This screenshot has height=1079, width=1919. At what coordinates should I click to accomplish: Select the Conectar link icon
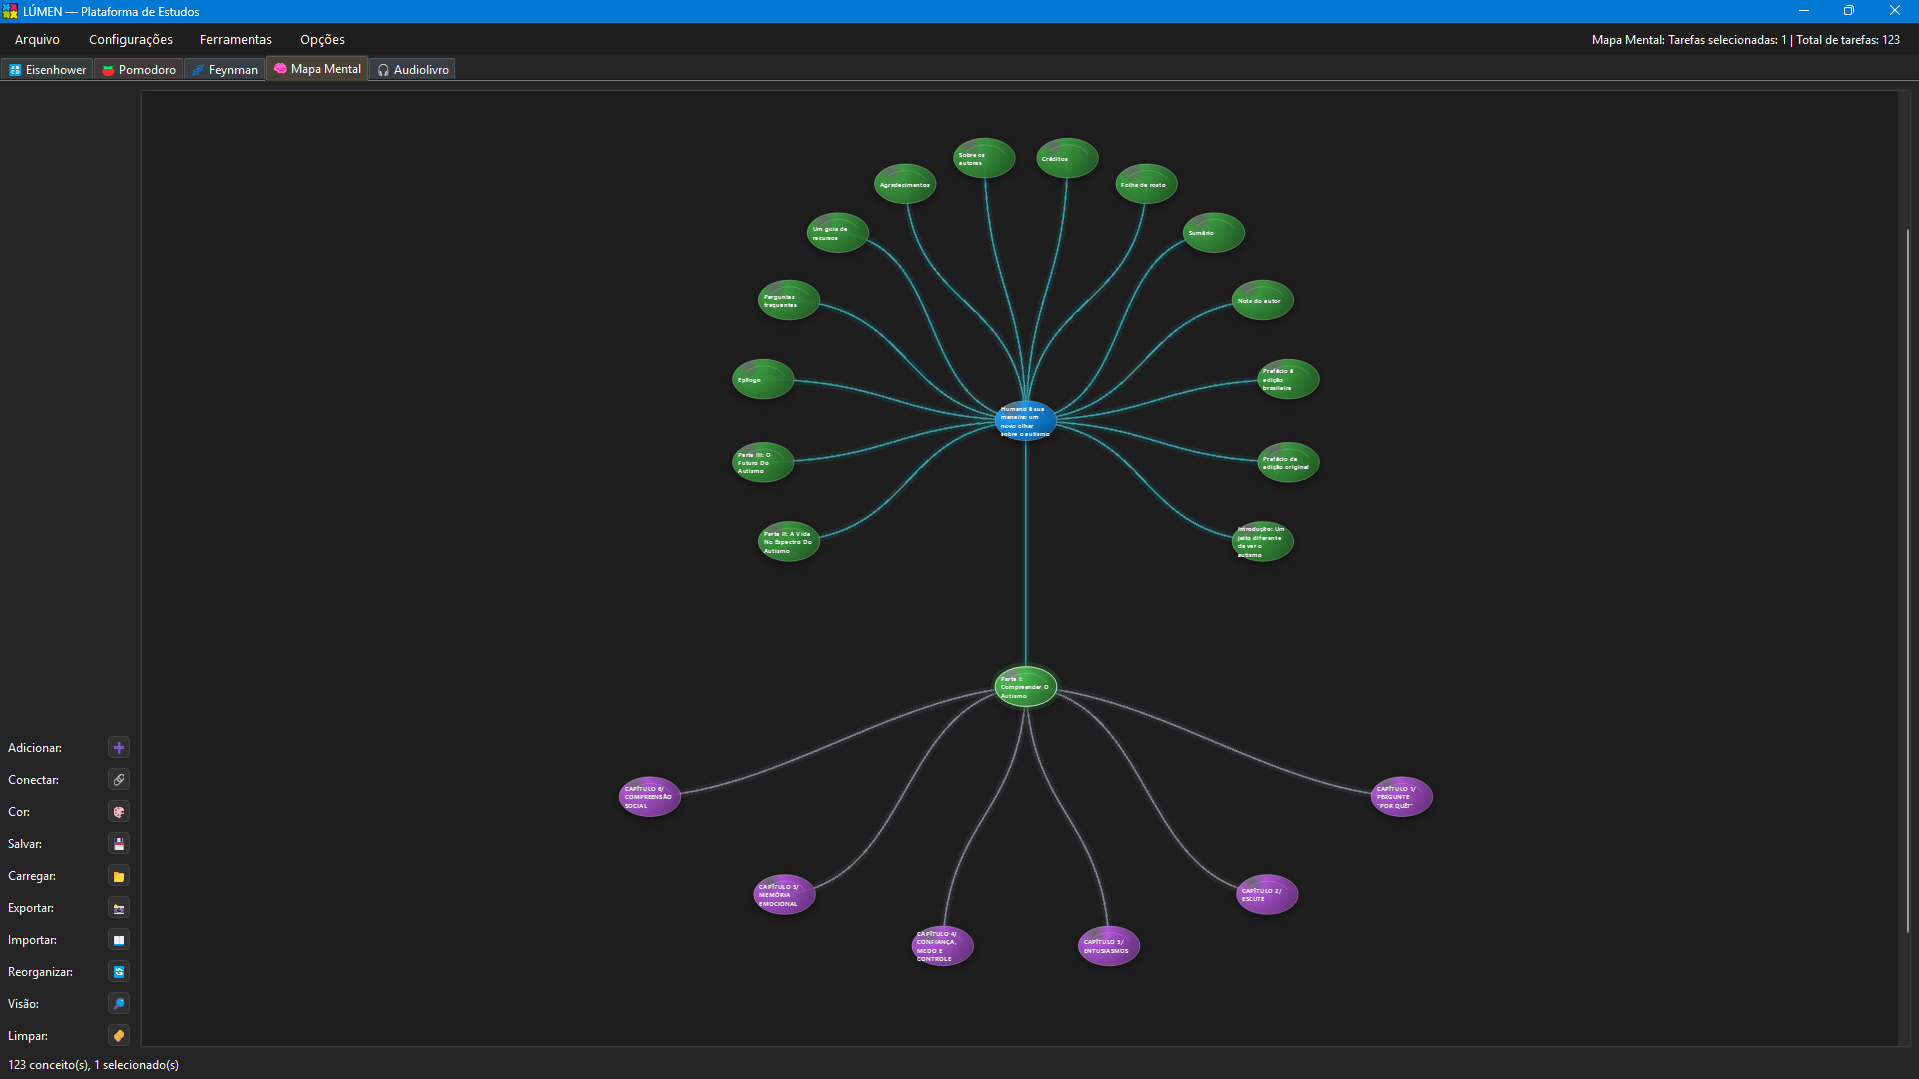119,780
